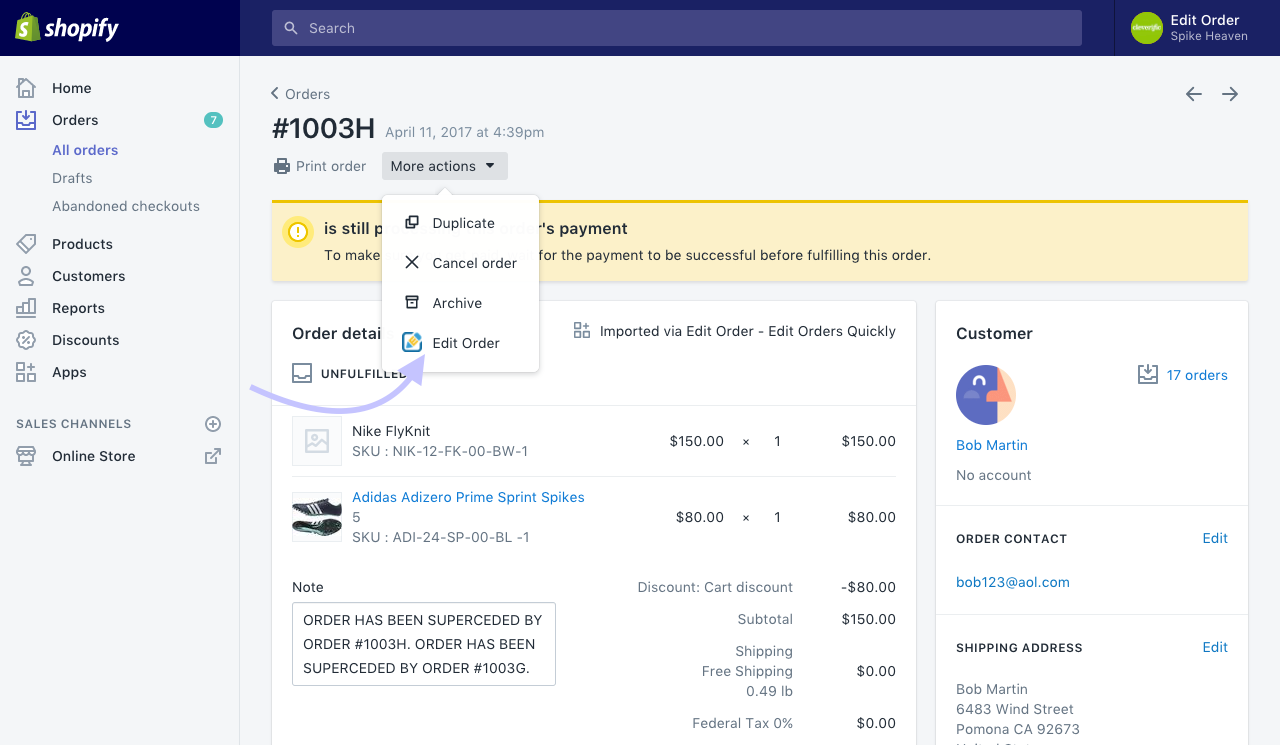Open Reports via its chart icon
Screen dimensions: 1280x745
[x=25, y=308]
